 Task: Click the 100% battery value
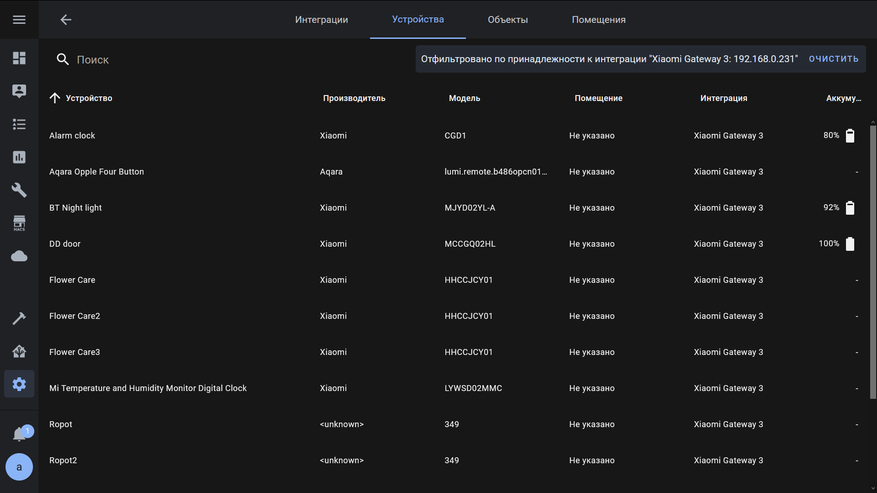[829, 243]
